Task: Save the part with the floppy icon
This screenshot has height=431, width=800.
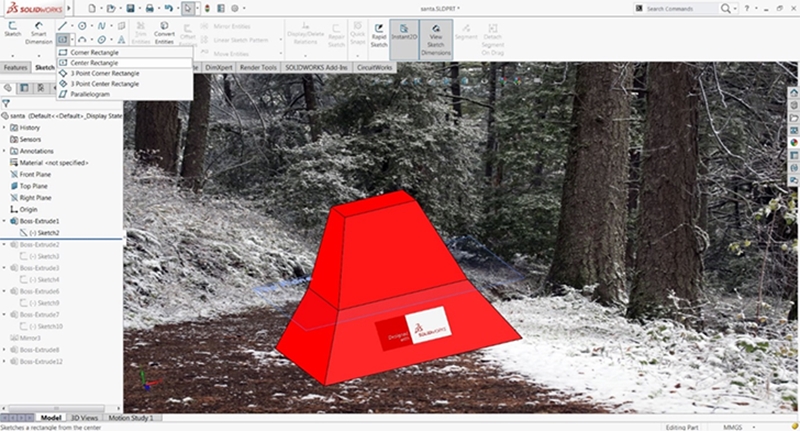Action: tap(131, 8)
